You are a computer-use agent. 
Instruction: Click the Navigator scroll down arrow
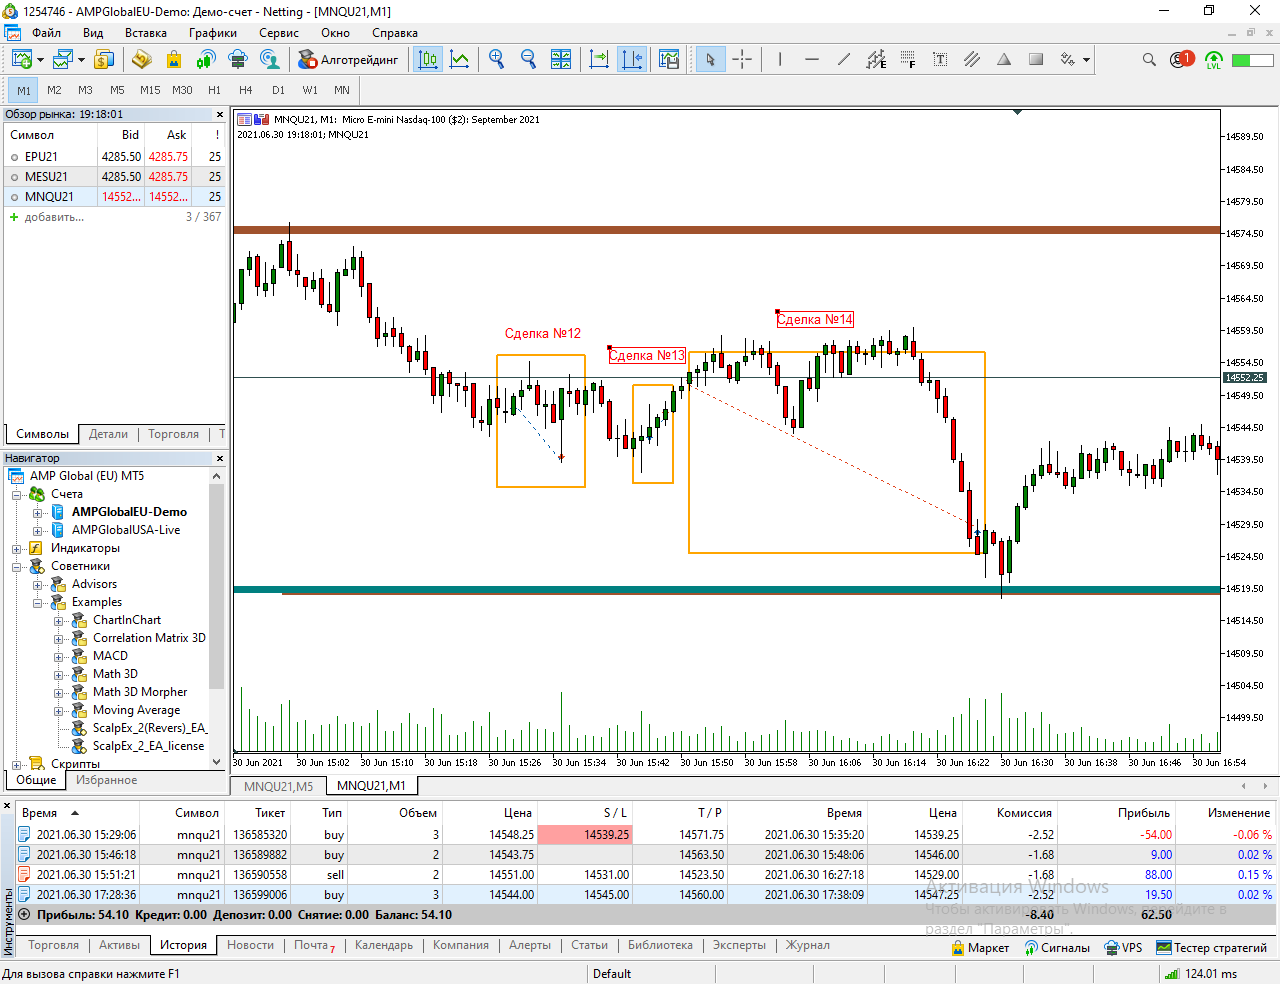coord(217,762)
